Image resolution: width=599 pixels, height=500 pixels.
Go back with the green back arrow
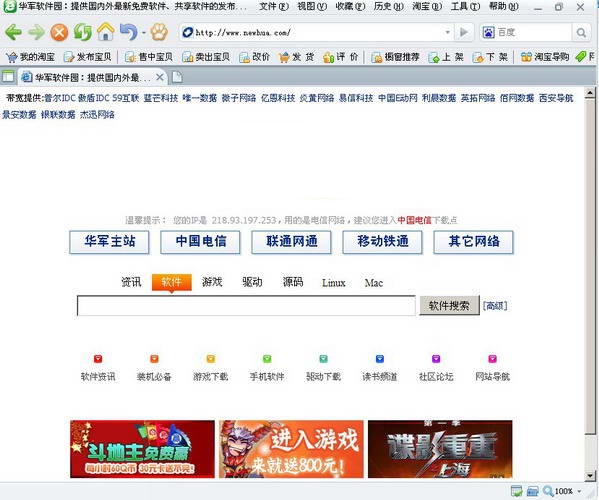click(13, 32)
